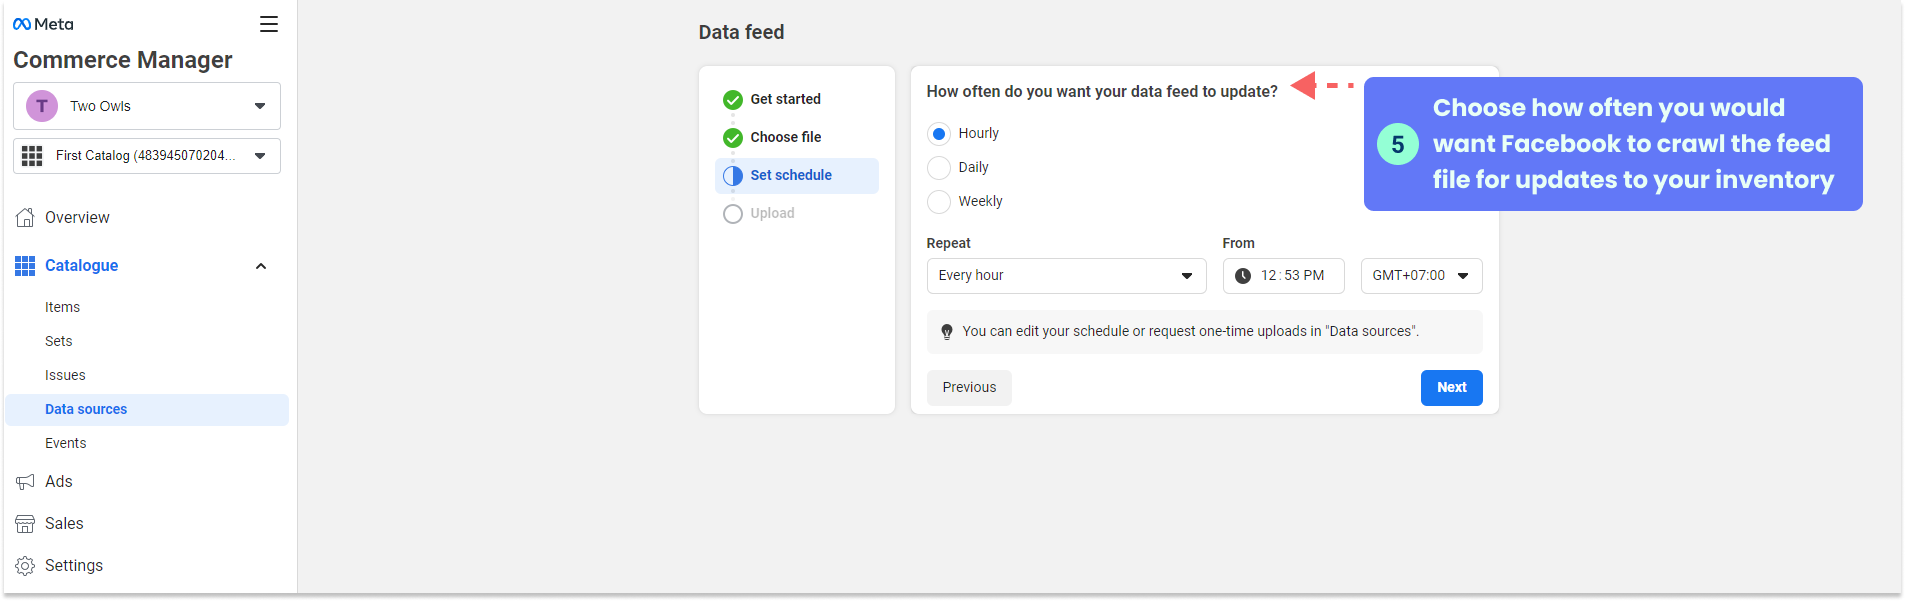Click the data feed update question text
1905x601 pixels.
pyautogui.click(x=1102, y=92)
